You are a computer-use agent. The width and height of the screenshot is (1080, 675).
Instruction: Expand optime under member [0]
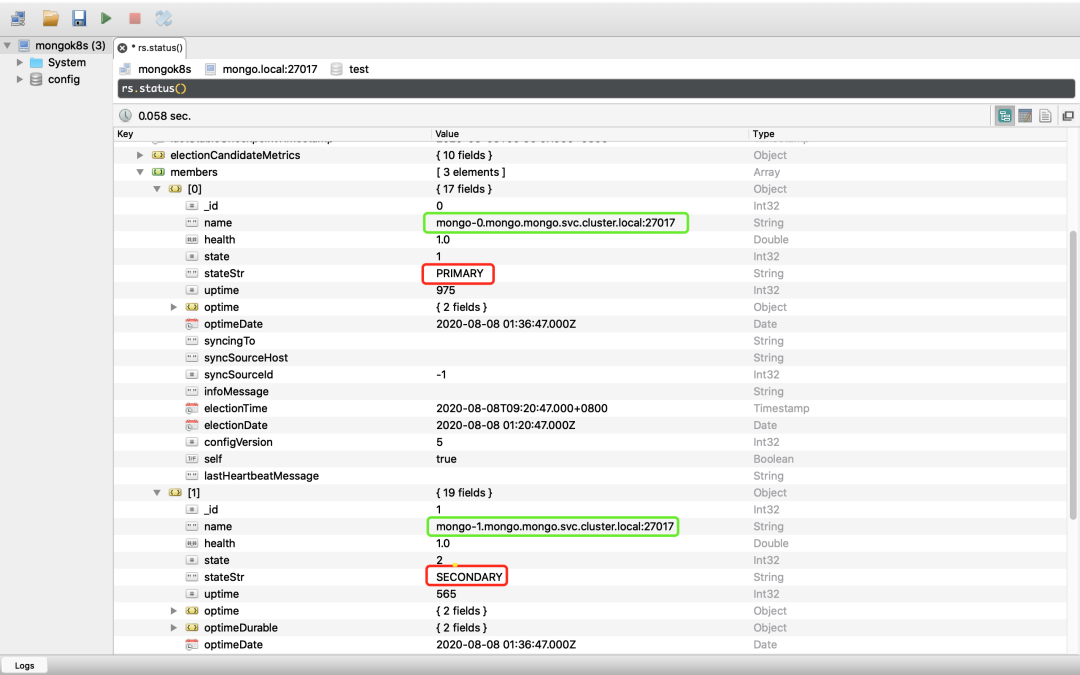174,307
